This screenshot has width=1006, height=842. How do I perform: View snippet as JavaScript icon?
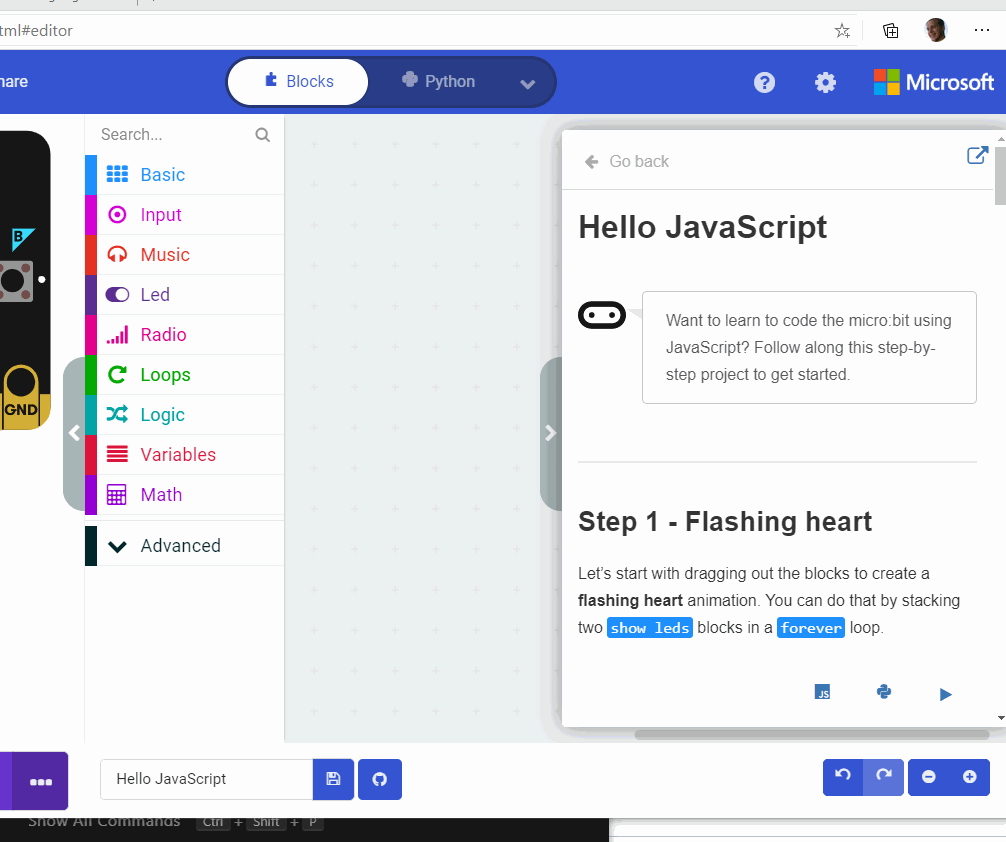[x=822, y=692]
